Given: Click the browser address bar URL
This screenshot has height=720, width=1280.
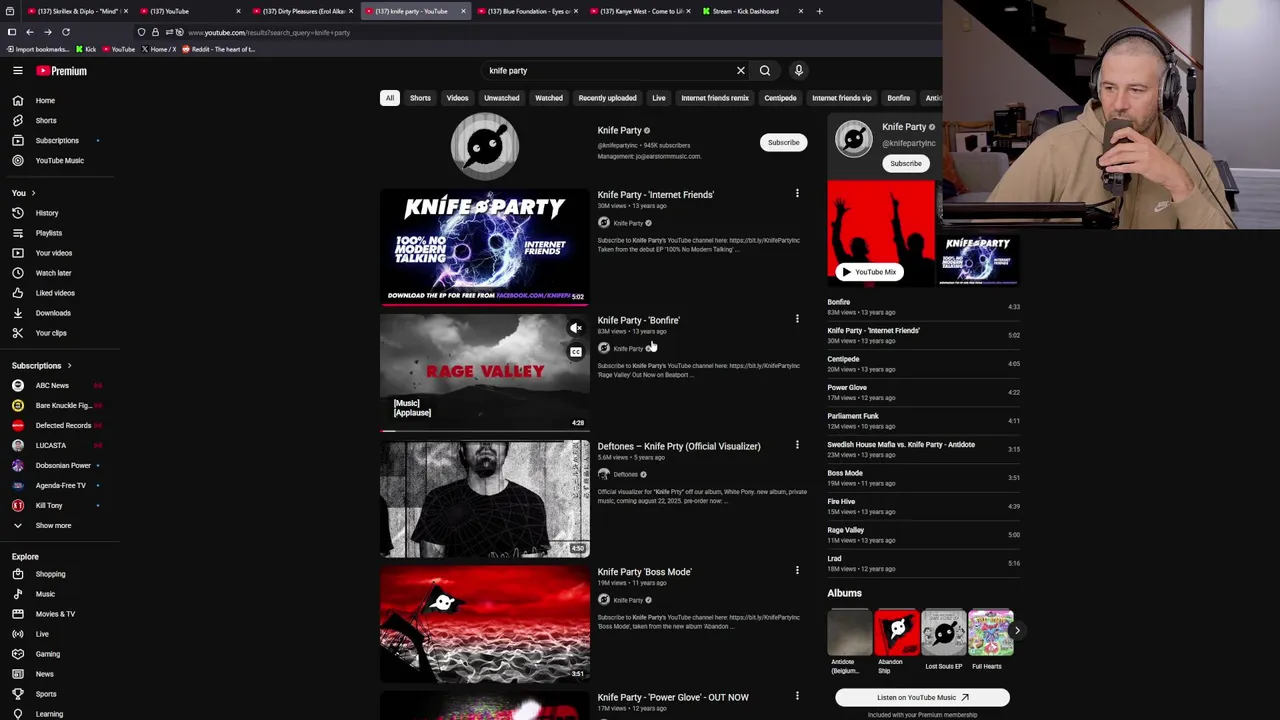Looking at the screenshot, I should (269, 32).
